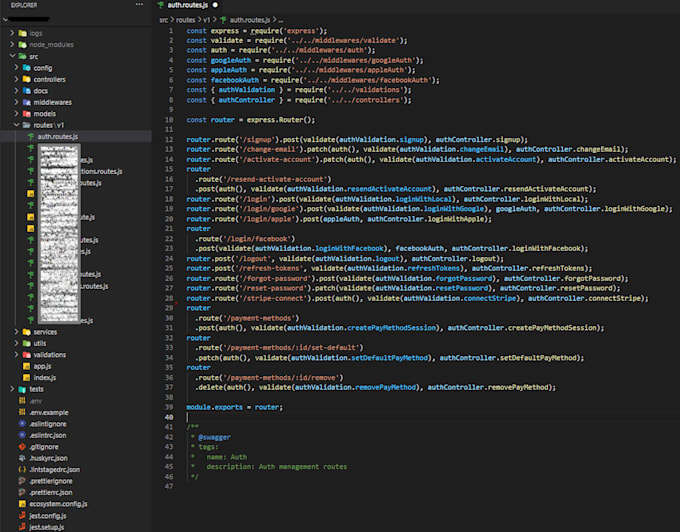This screenshot has width=680, height=532.
Task: Click the routes breadcrumb segment
Action: coord(186,20)
